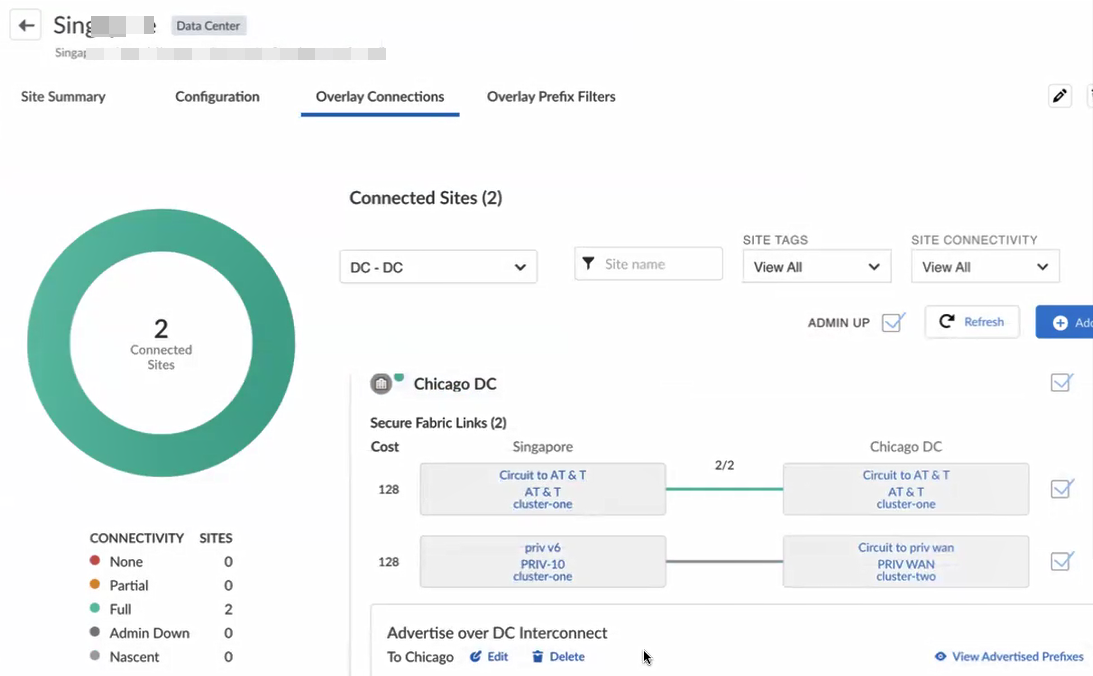Toggle the Chicago DC site checkbox
Image resolution: width=1093 pixels, height=676 pixels.
(x=1061, y=383)
